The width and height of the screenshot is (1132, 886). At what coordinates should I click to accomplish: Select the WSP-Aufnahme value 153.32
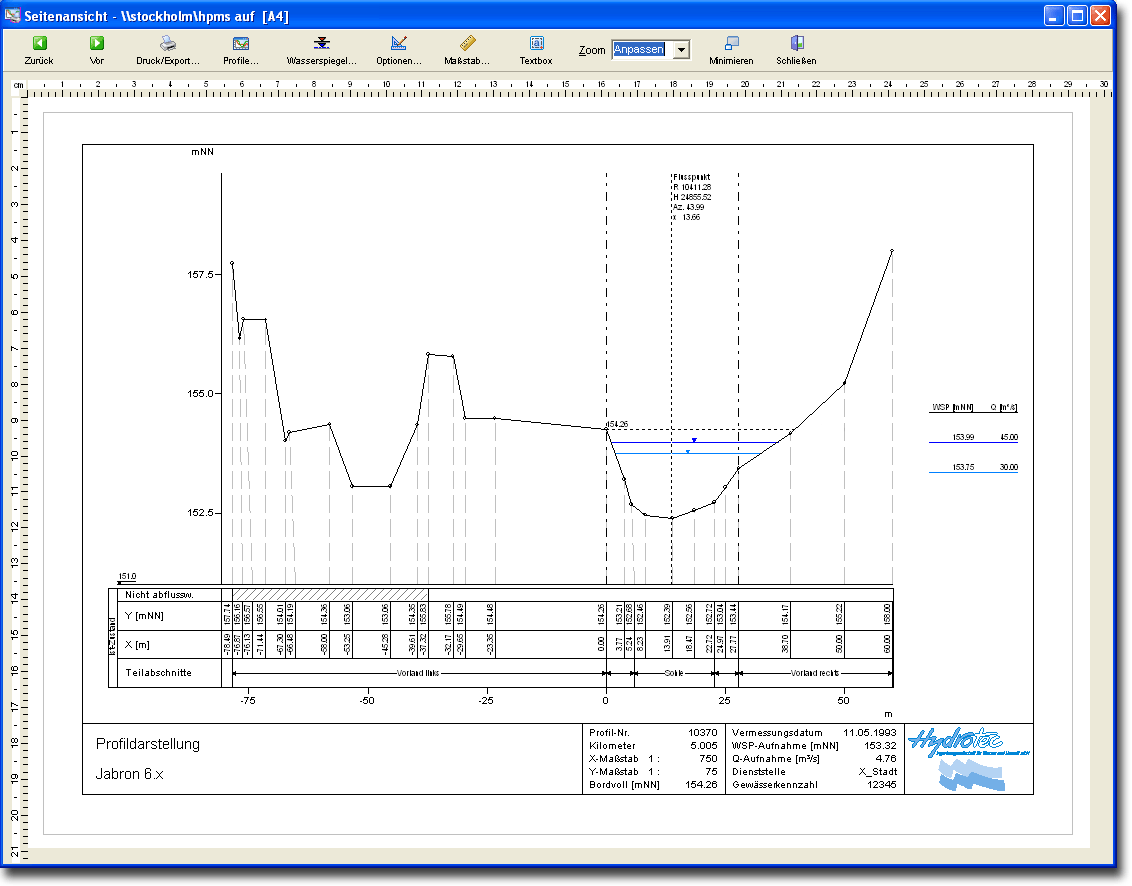pos(880,746)
